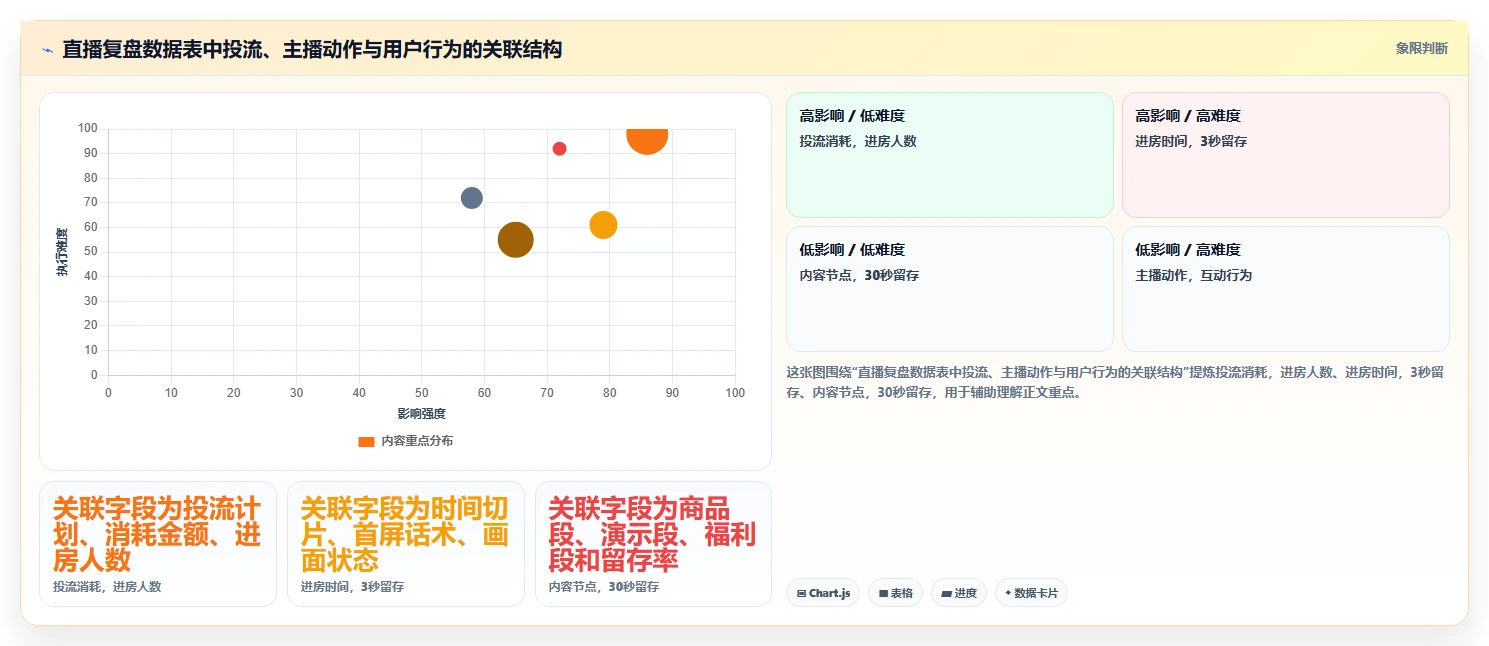Click the page title 直播复盘数据表中投流
The height and width of the screenshot is (646, 1489).
(312, 49)
